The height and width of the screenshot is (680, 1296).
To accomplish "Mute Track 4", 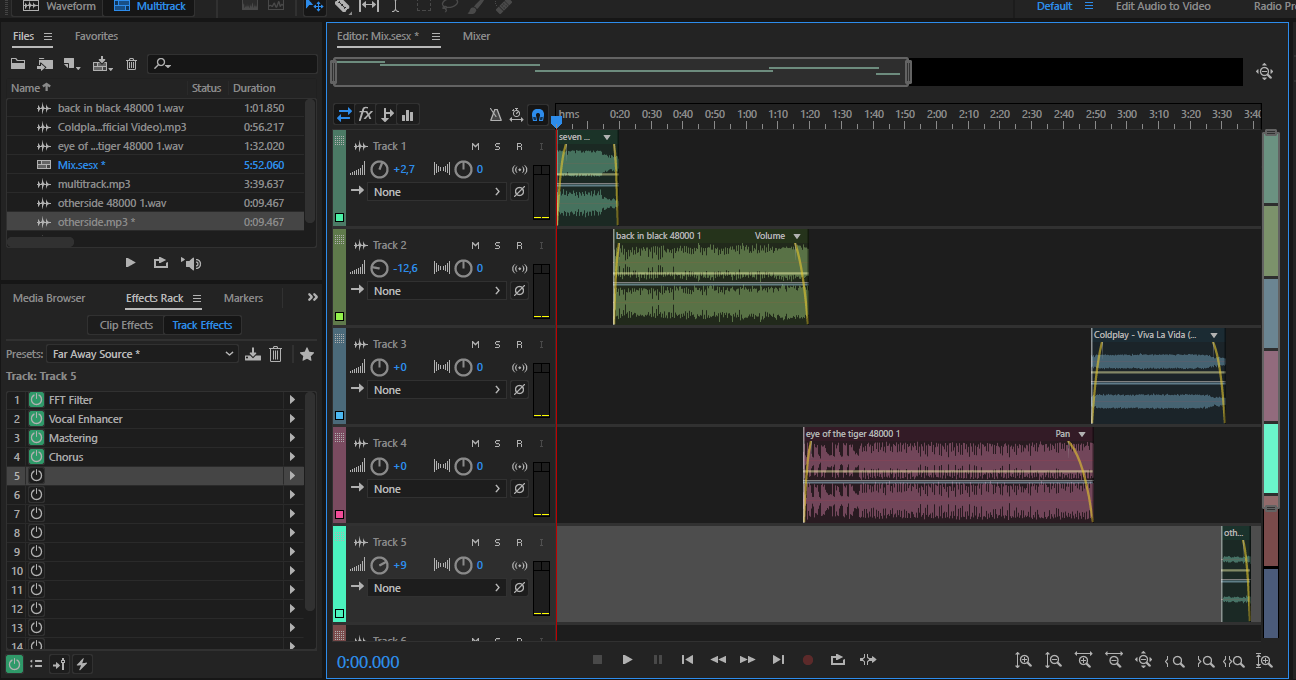I will [x=476, y=444].
